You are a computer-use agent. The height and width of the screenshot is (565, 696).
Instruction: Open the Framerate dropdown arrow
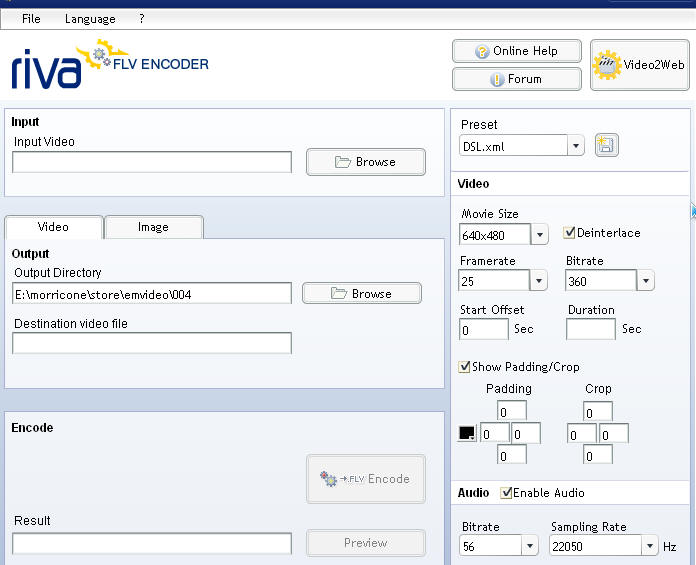tap(538, 281)
